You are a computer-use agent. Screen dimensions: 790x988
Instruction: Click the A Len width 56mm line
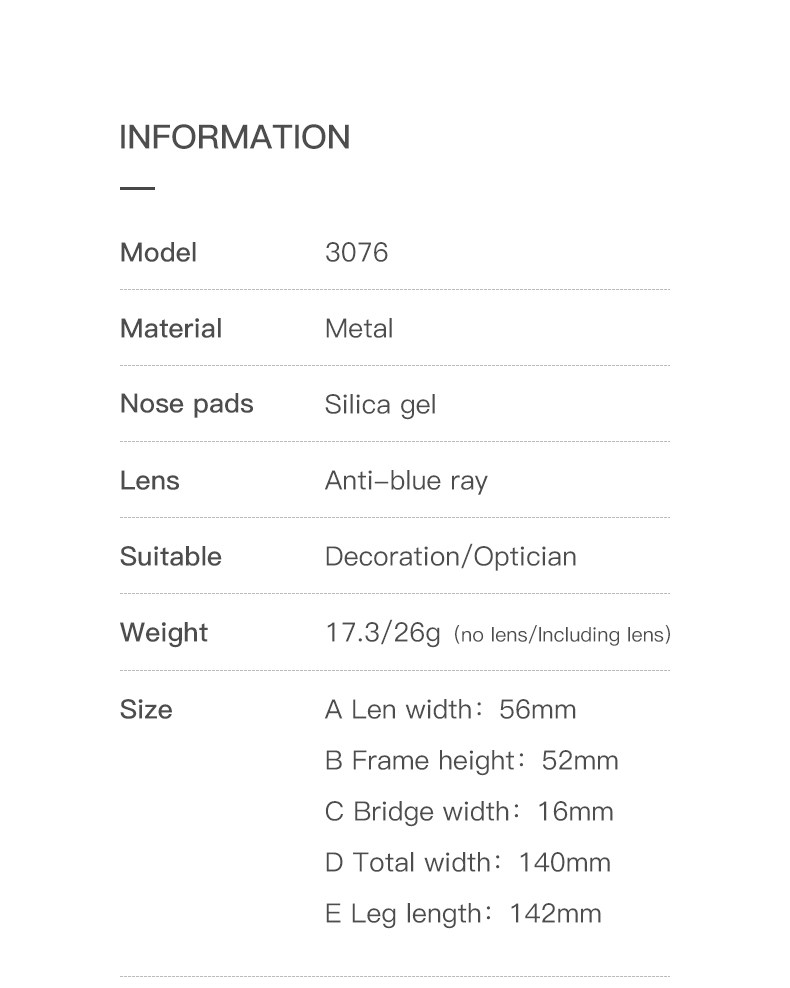tap(451, 710)
